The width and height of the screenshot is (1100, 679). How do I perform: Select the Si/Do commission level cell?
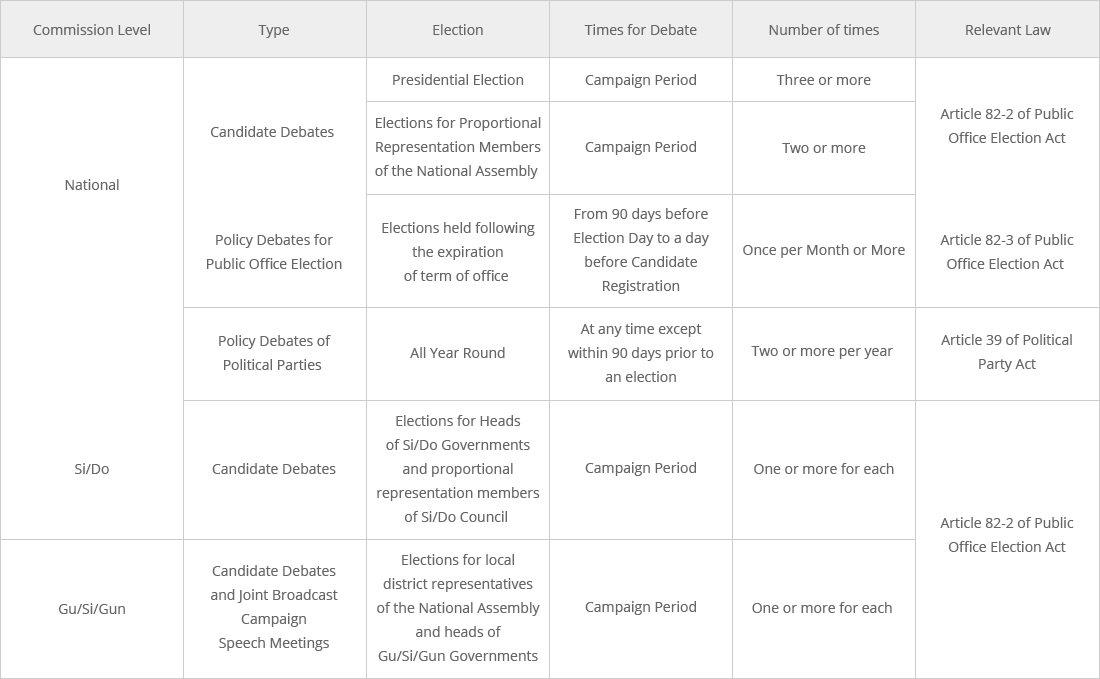pyautogui.click(x=92, y=469)
